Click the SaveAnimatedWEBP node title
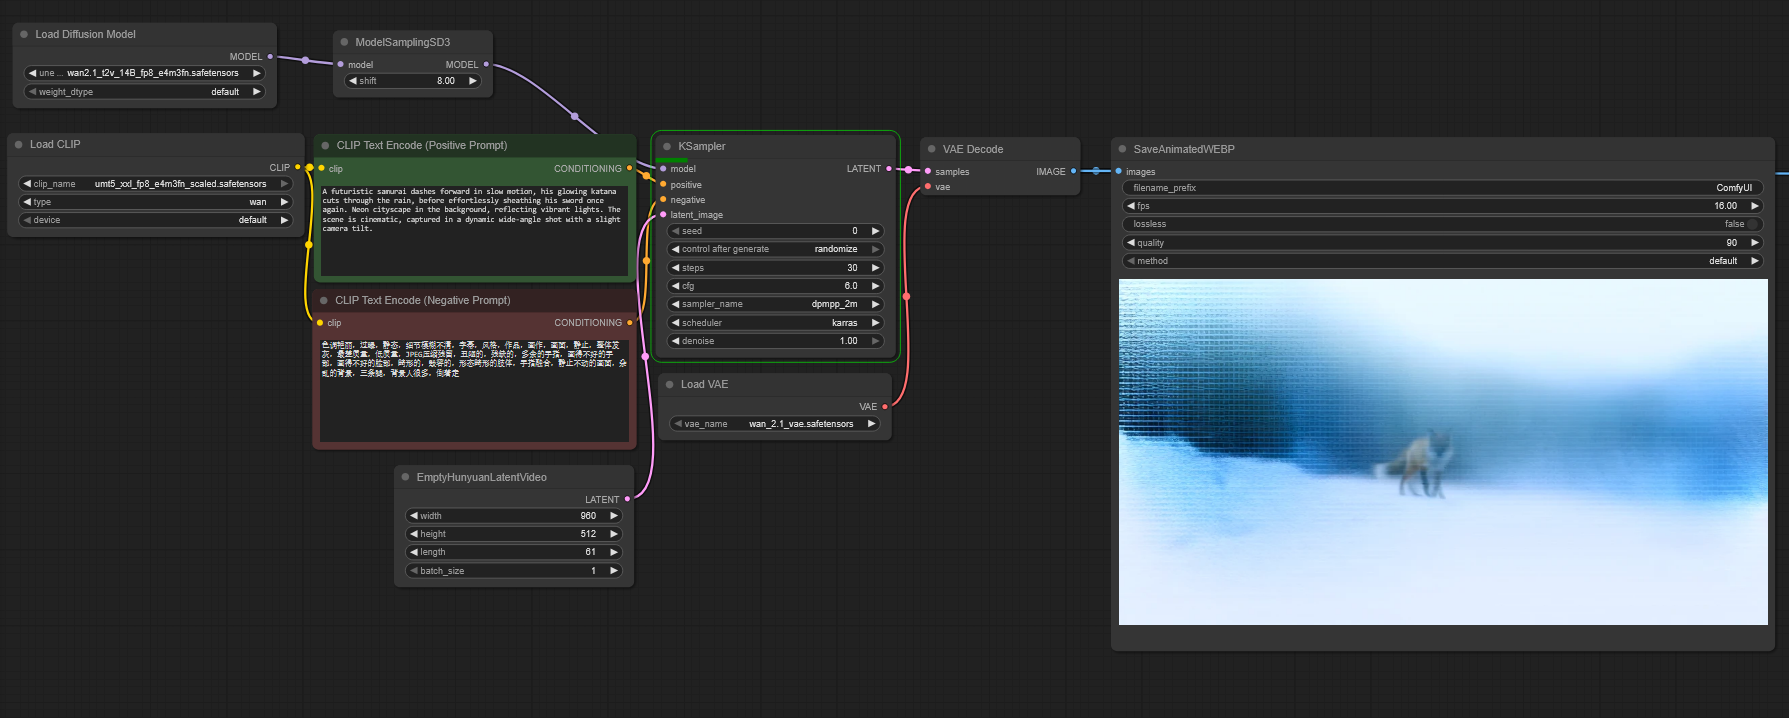Image resolution: width=1789 pixels, height=718 pixels. 1184,149
